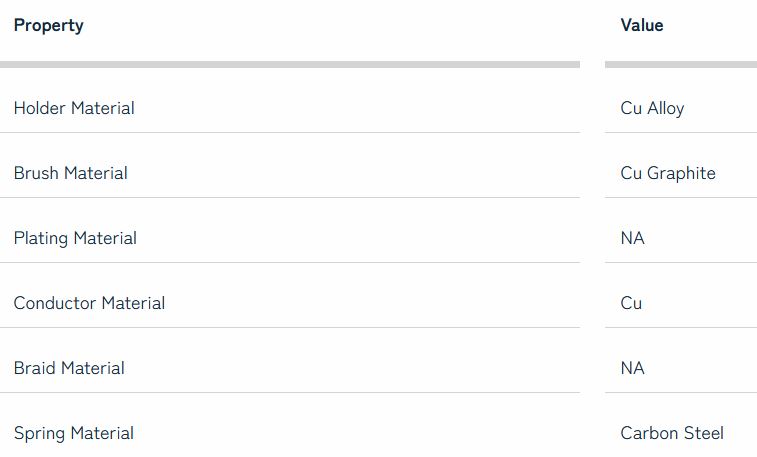Click the Spring Material row label
757x457 pixels.
click(x=73, y=433)
